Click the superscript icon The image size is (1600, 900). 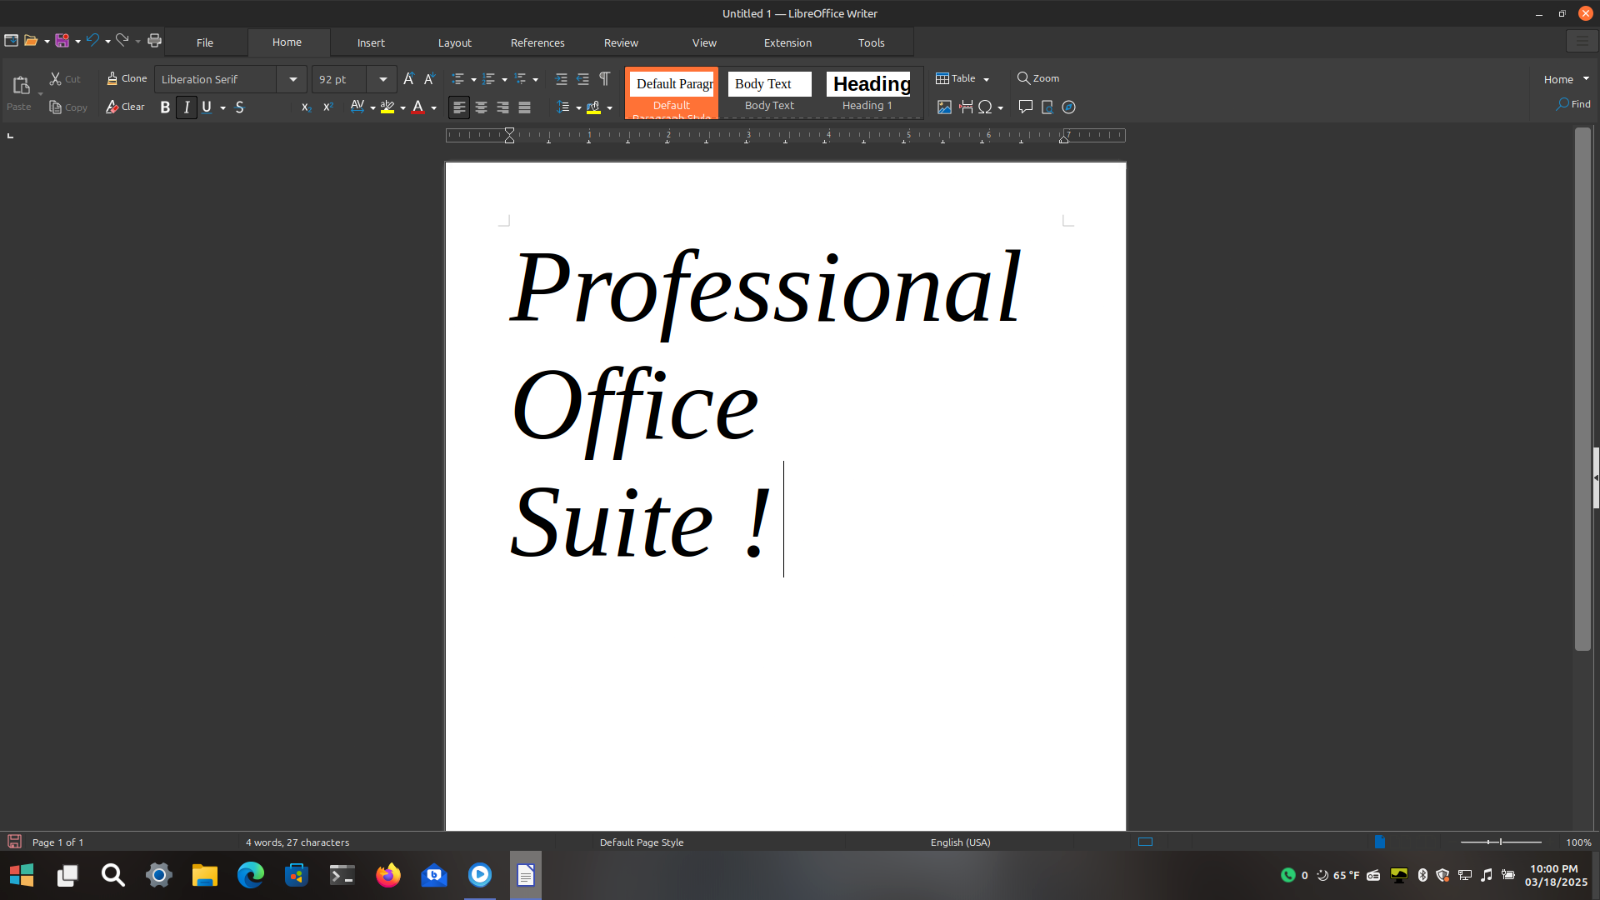tap(327, 107)
